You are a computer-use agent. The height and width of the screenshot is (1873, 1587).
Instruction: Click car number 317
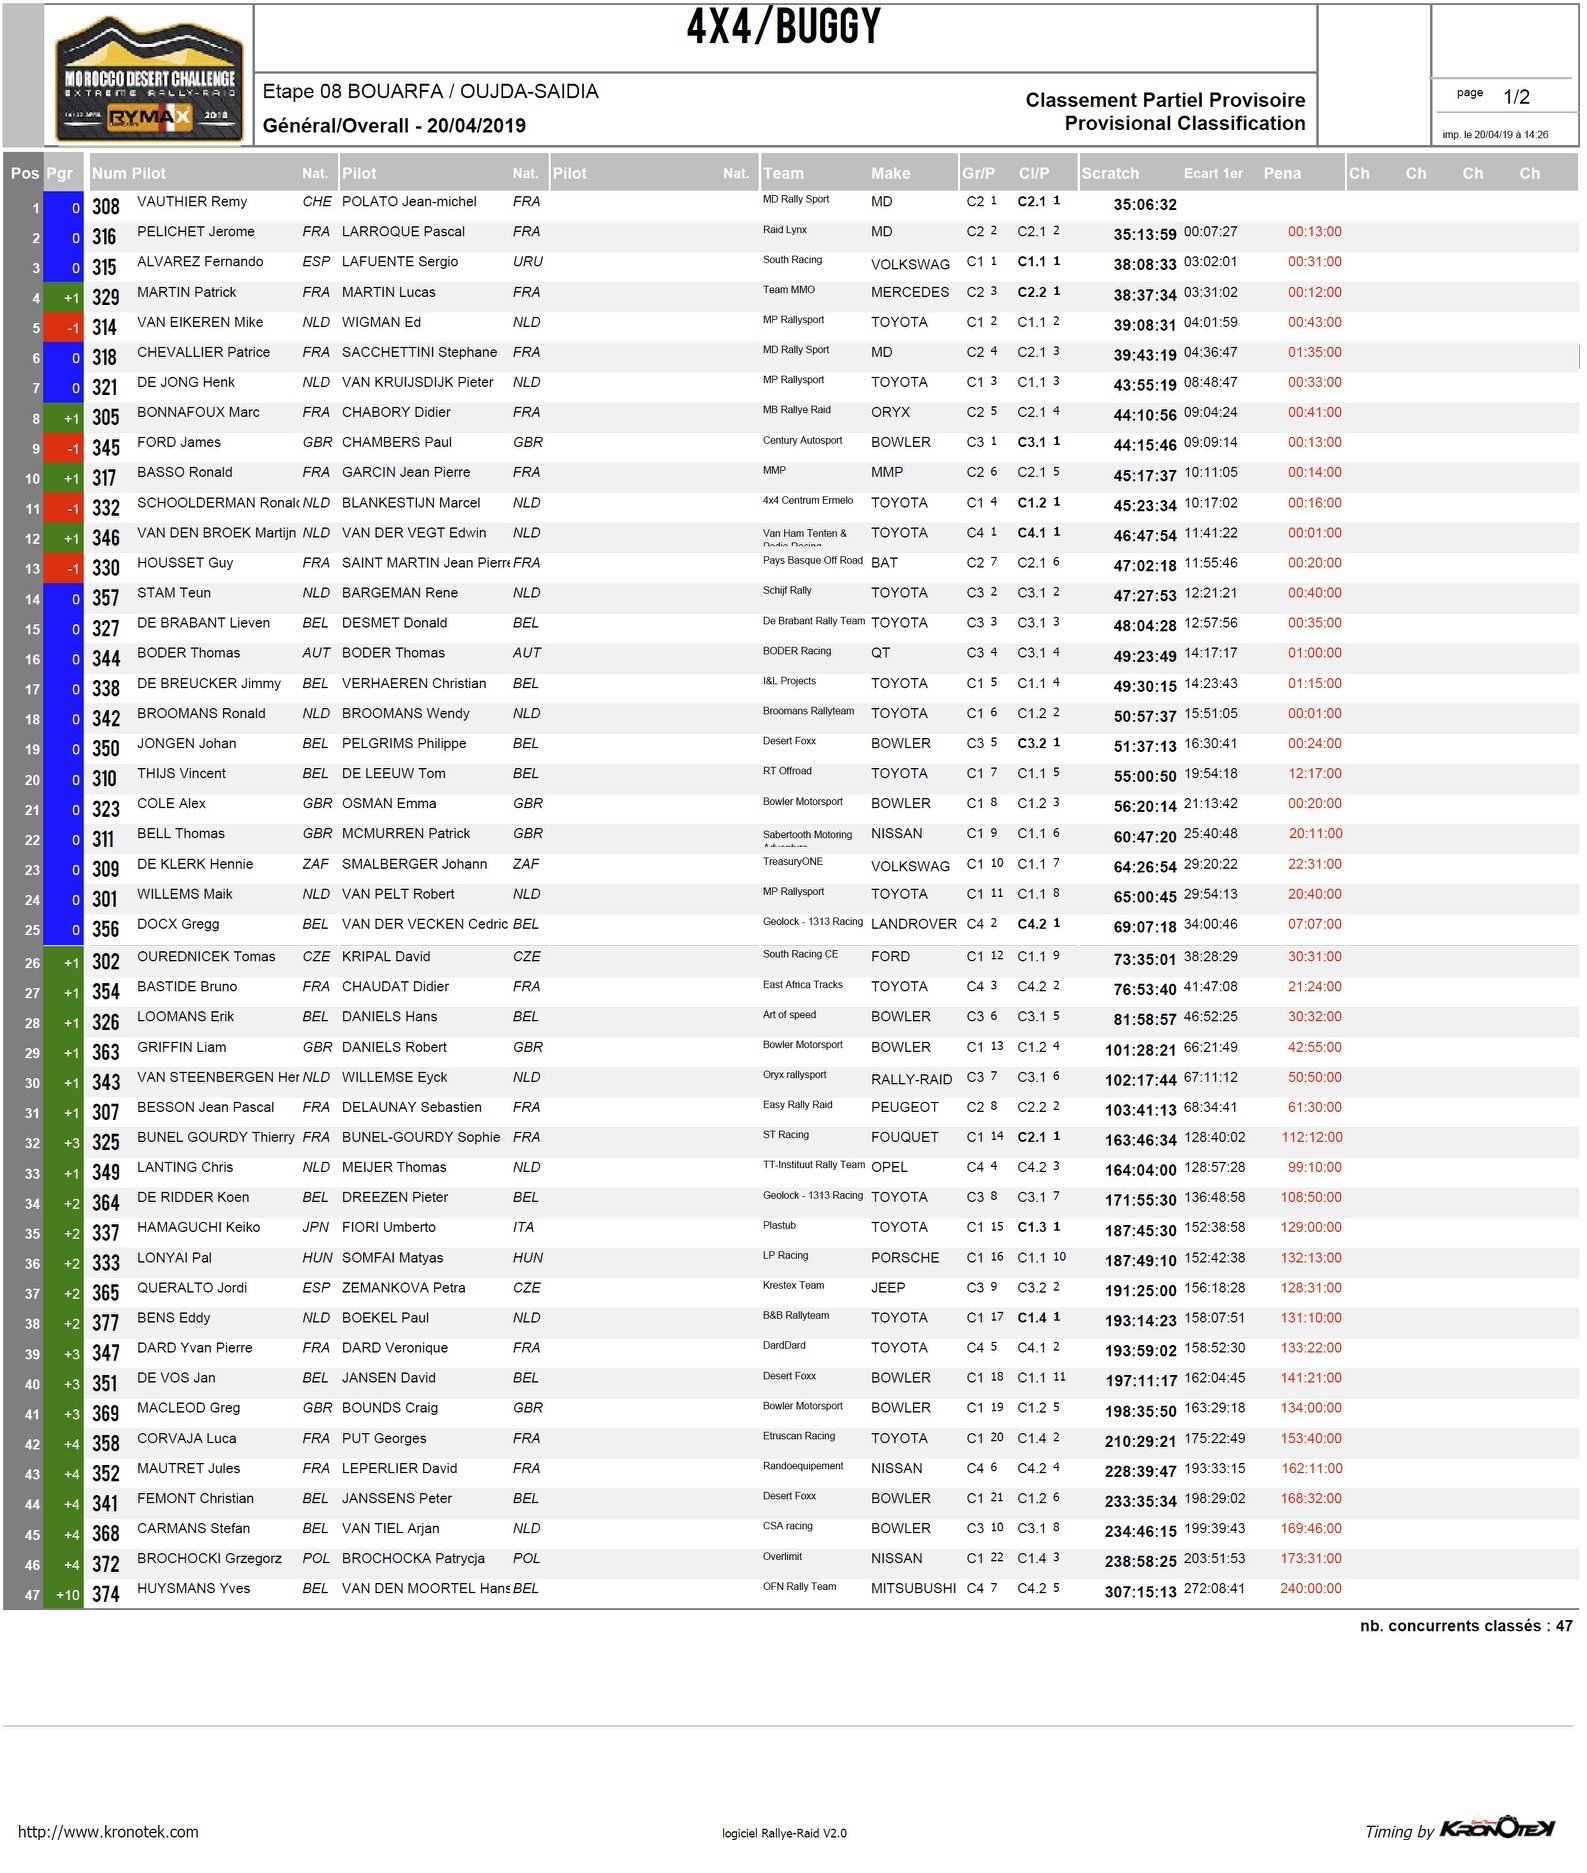(x=104, y=478)
